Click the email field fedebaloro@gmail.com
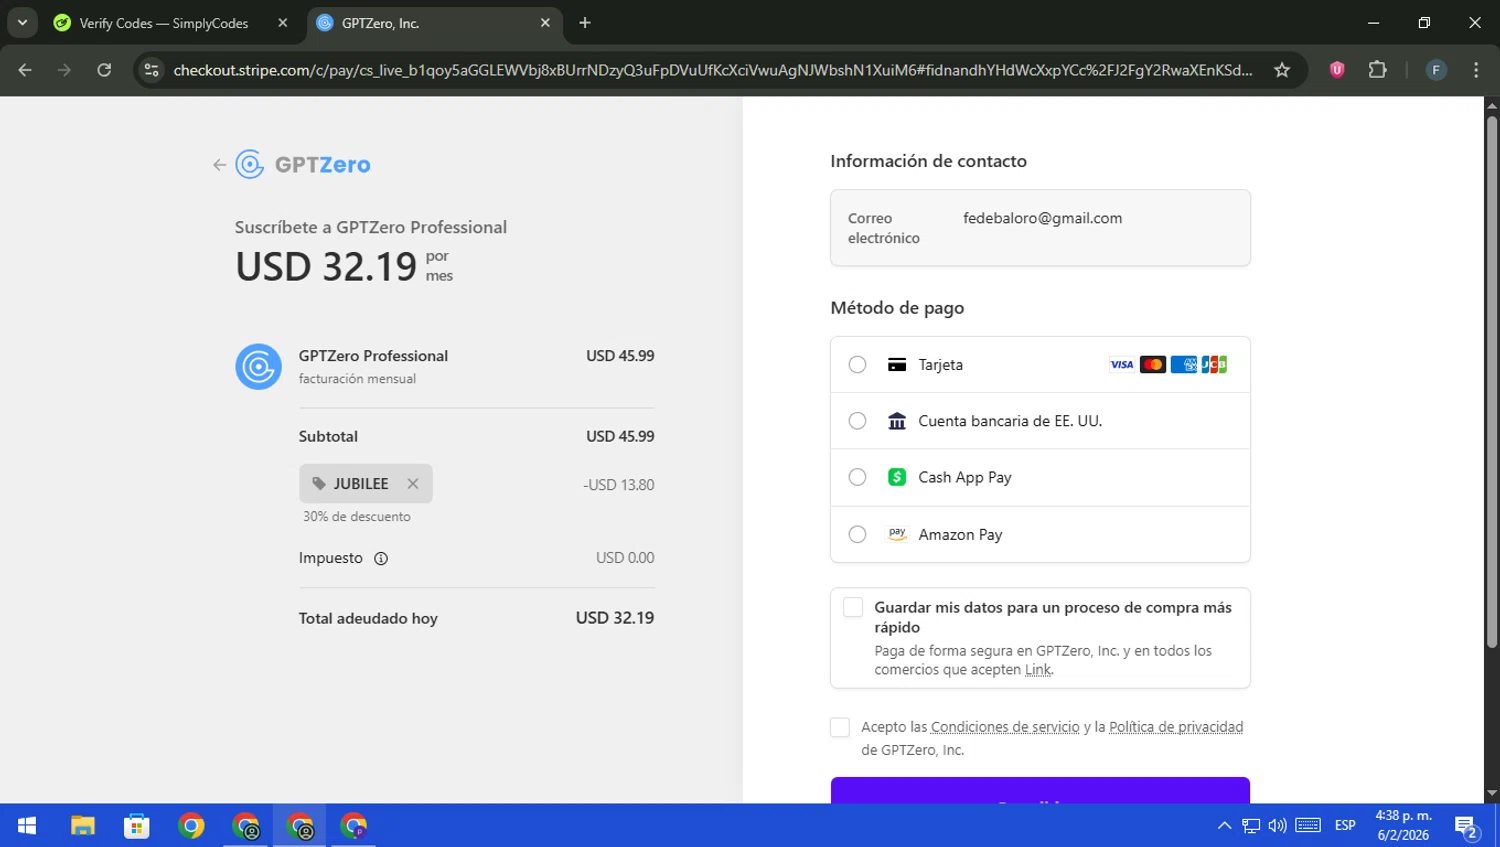 pyautogui.click(x=1040, y=228)
